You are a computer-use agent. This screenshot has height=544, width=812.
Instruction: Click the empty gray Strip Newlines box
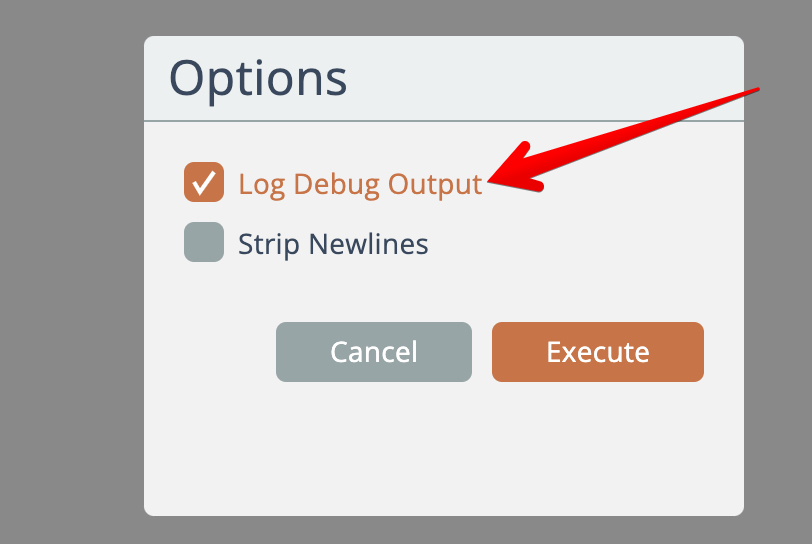tap(204, 243)
